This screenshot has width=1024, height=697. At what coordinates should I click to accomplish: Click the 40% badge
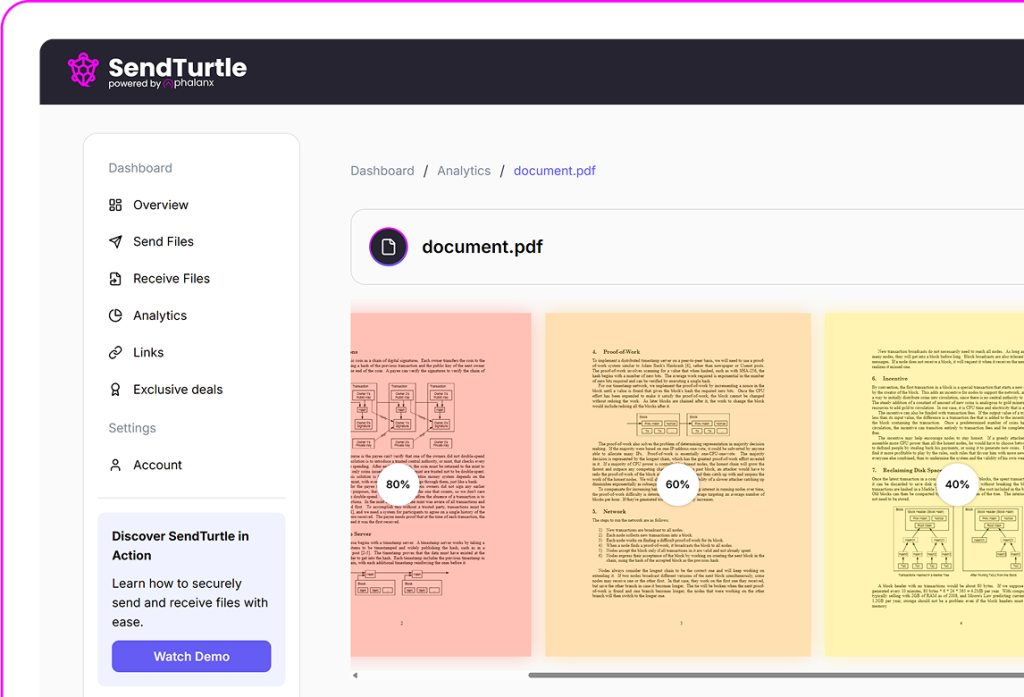(x=957, y=485)
